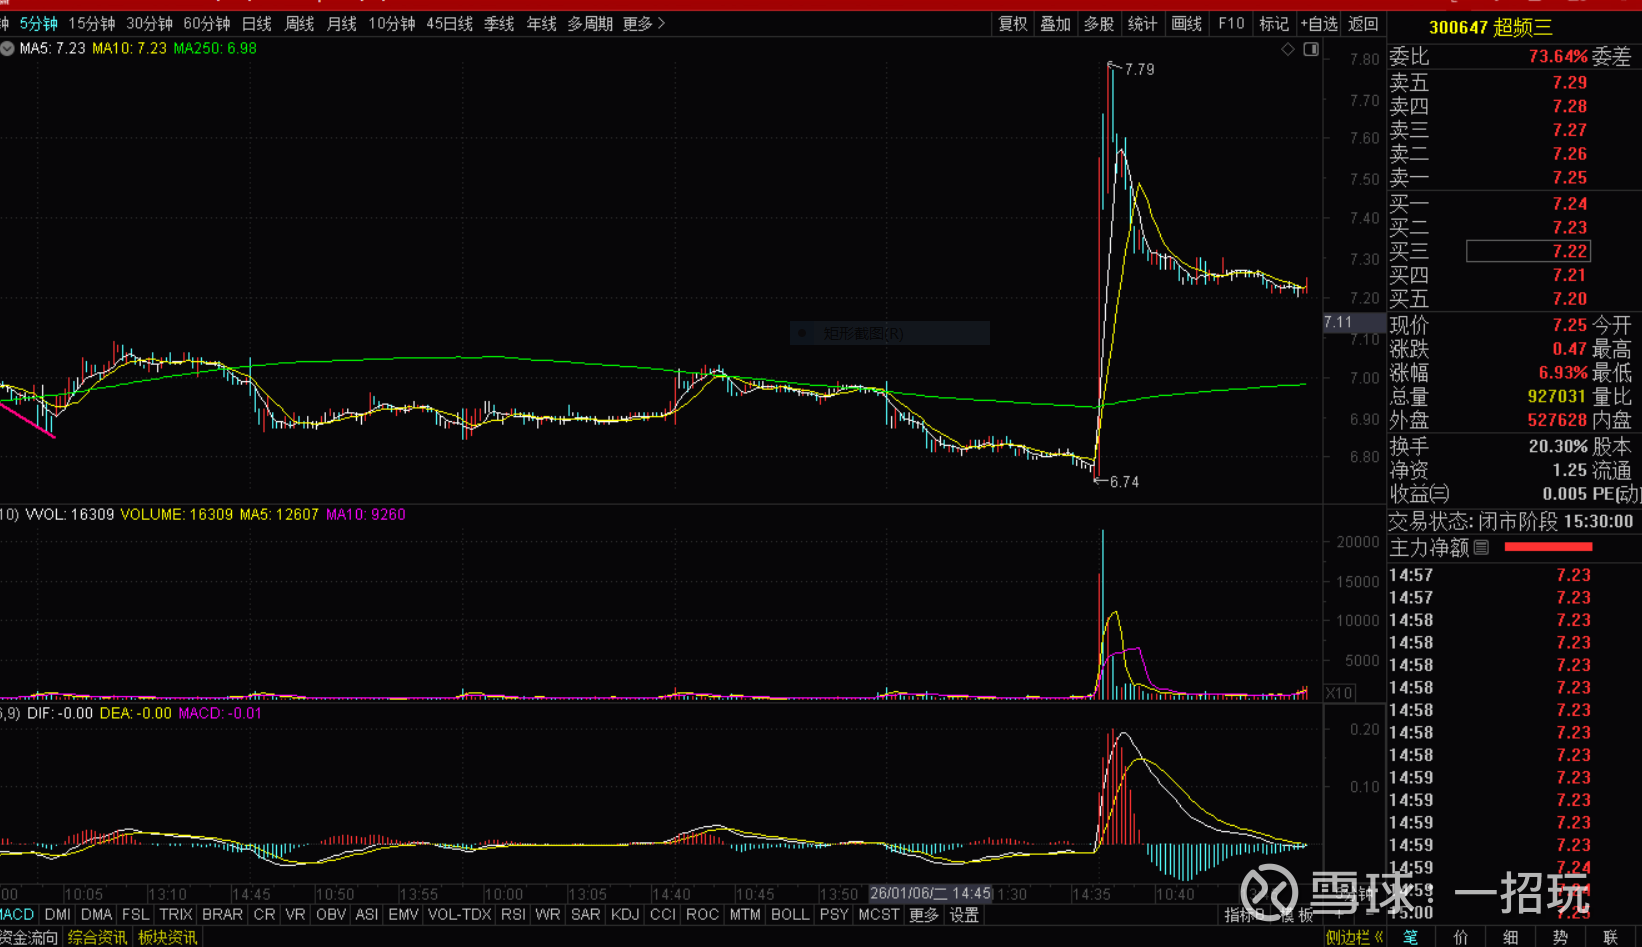Screen dimensions: 1642x947
Task: Click the 叠加 overlay button
Action: pyautogui.click(x=1056, y=24)
